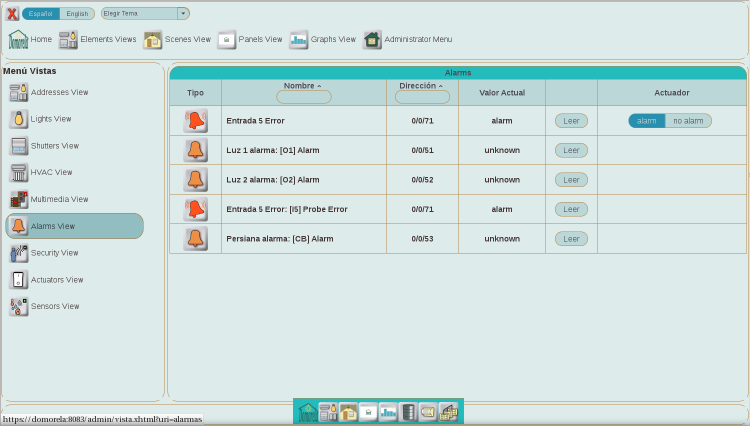Click graphs chart icon in bottom dock

(x=388, y=412)
